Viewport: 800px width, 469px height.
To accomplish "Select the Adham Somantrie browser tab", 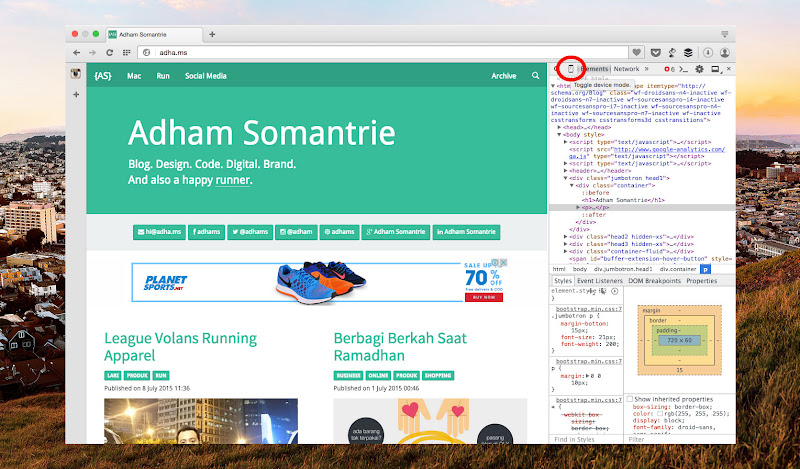I will click(155, 35).
